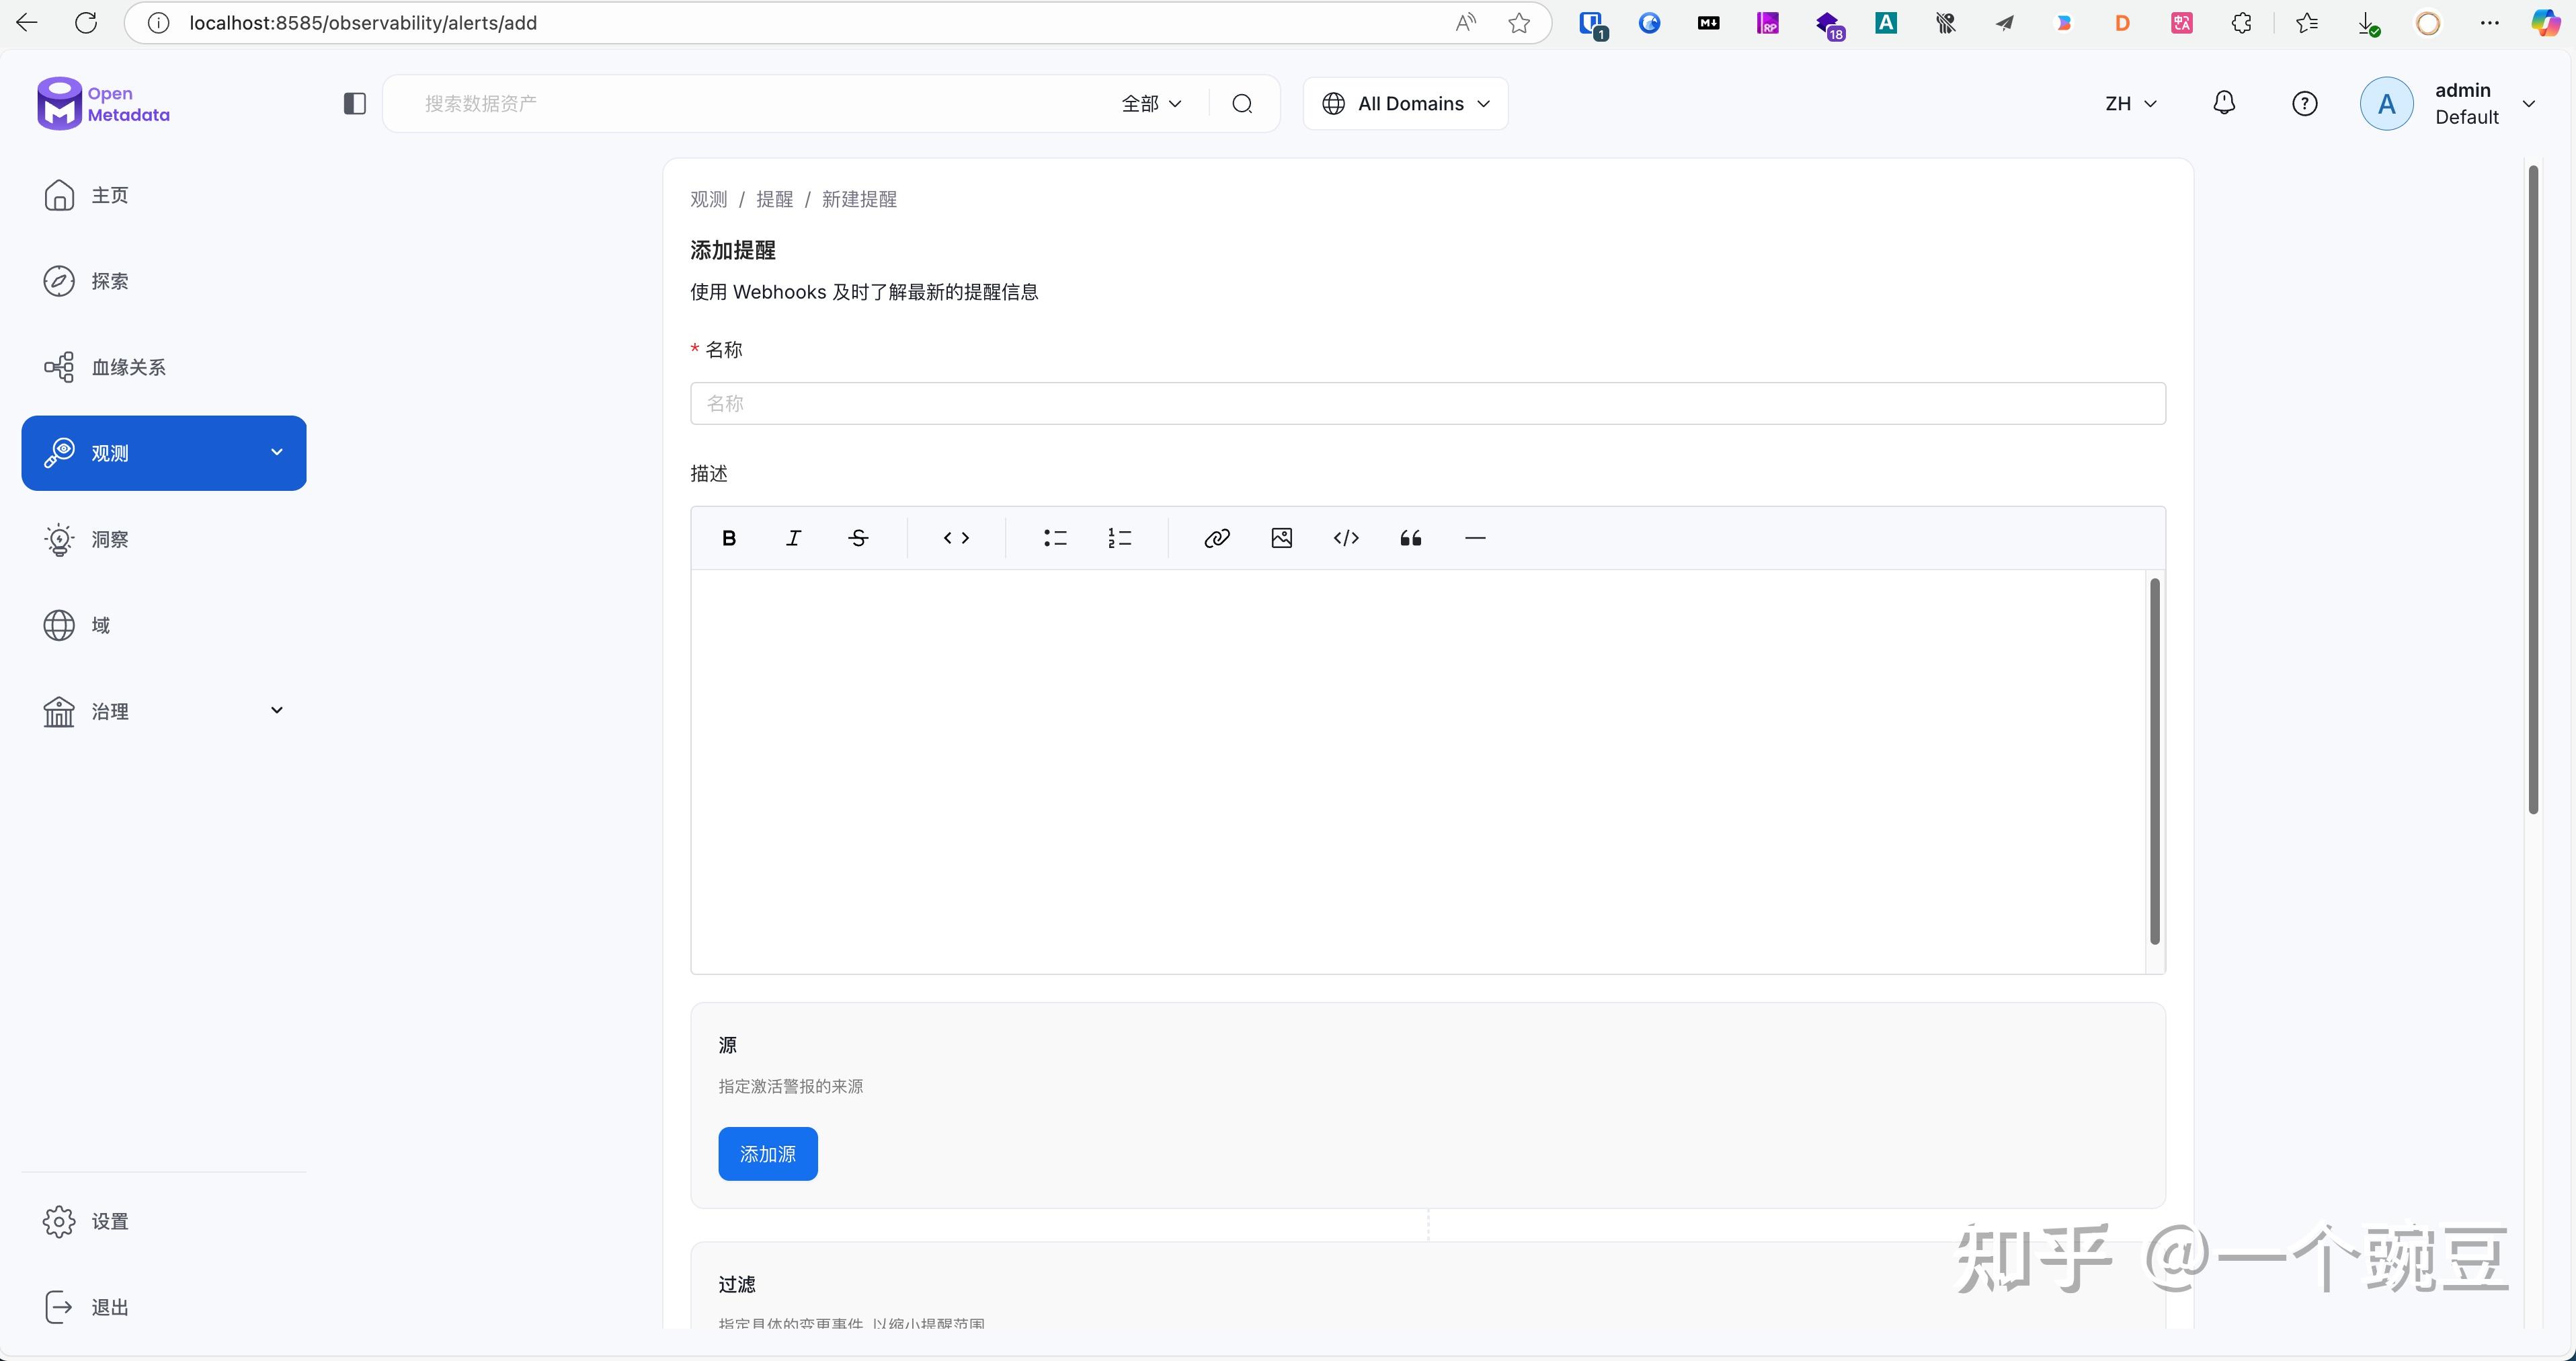The image size is (2576, 1361).
Task: Open 血缘关系 in sidebar
Action: pyautogui.click(x=128, y=367)
